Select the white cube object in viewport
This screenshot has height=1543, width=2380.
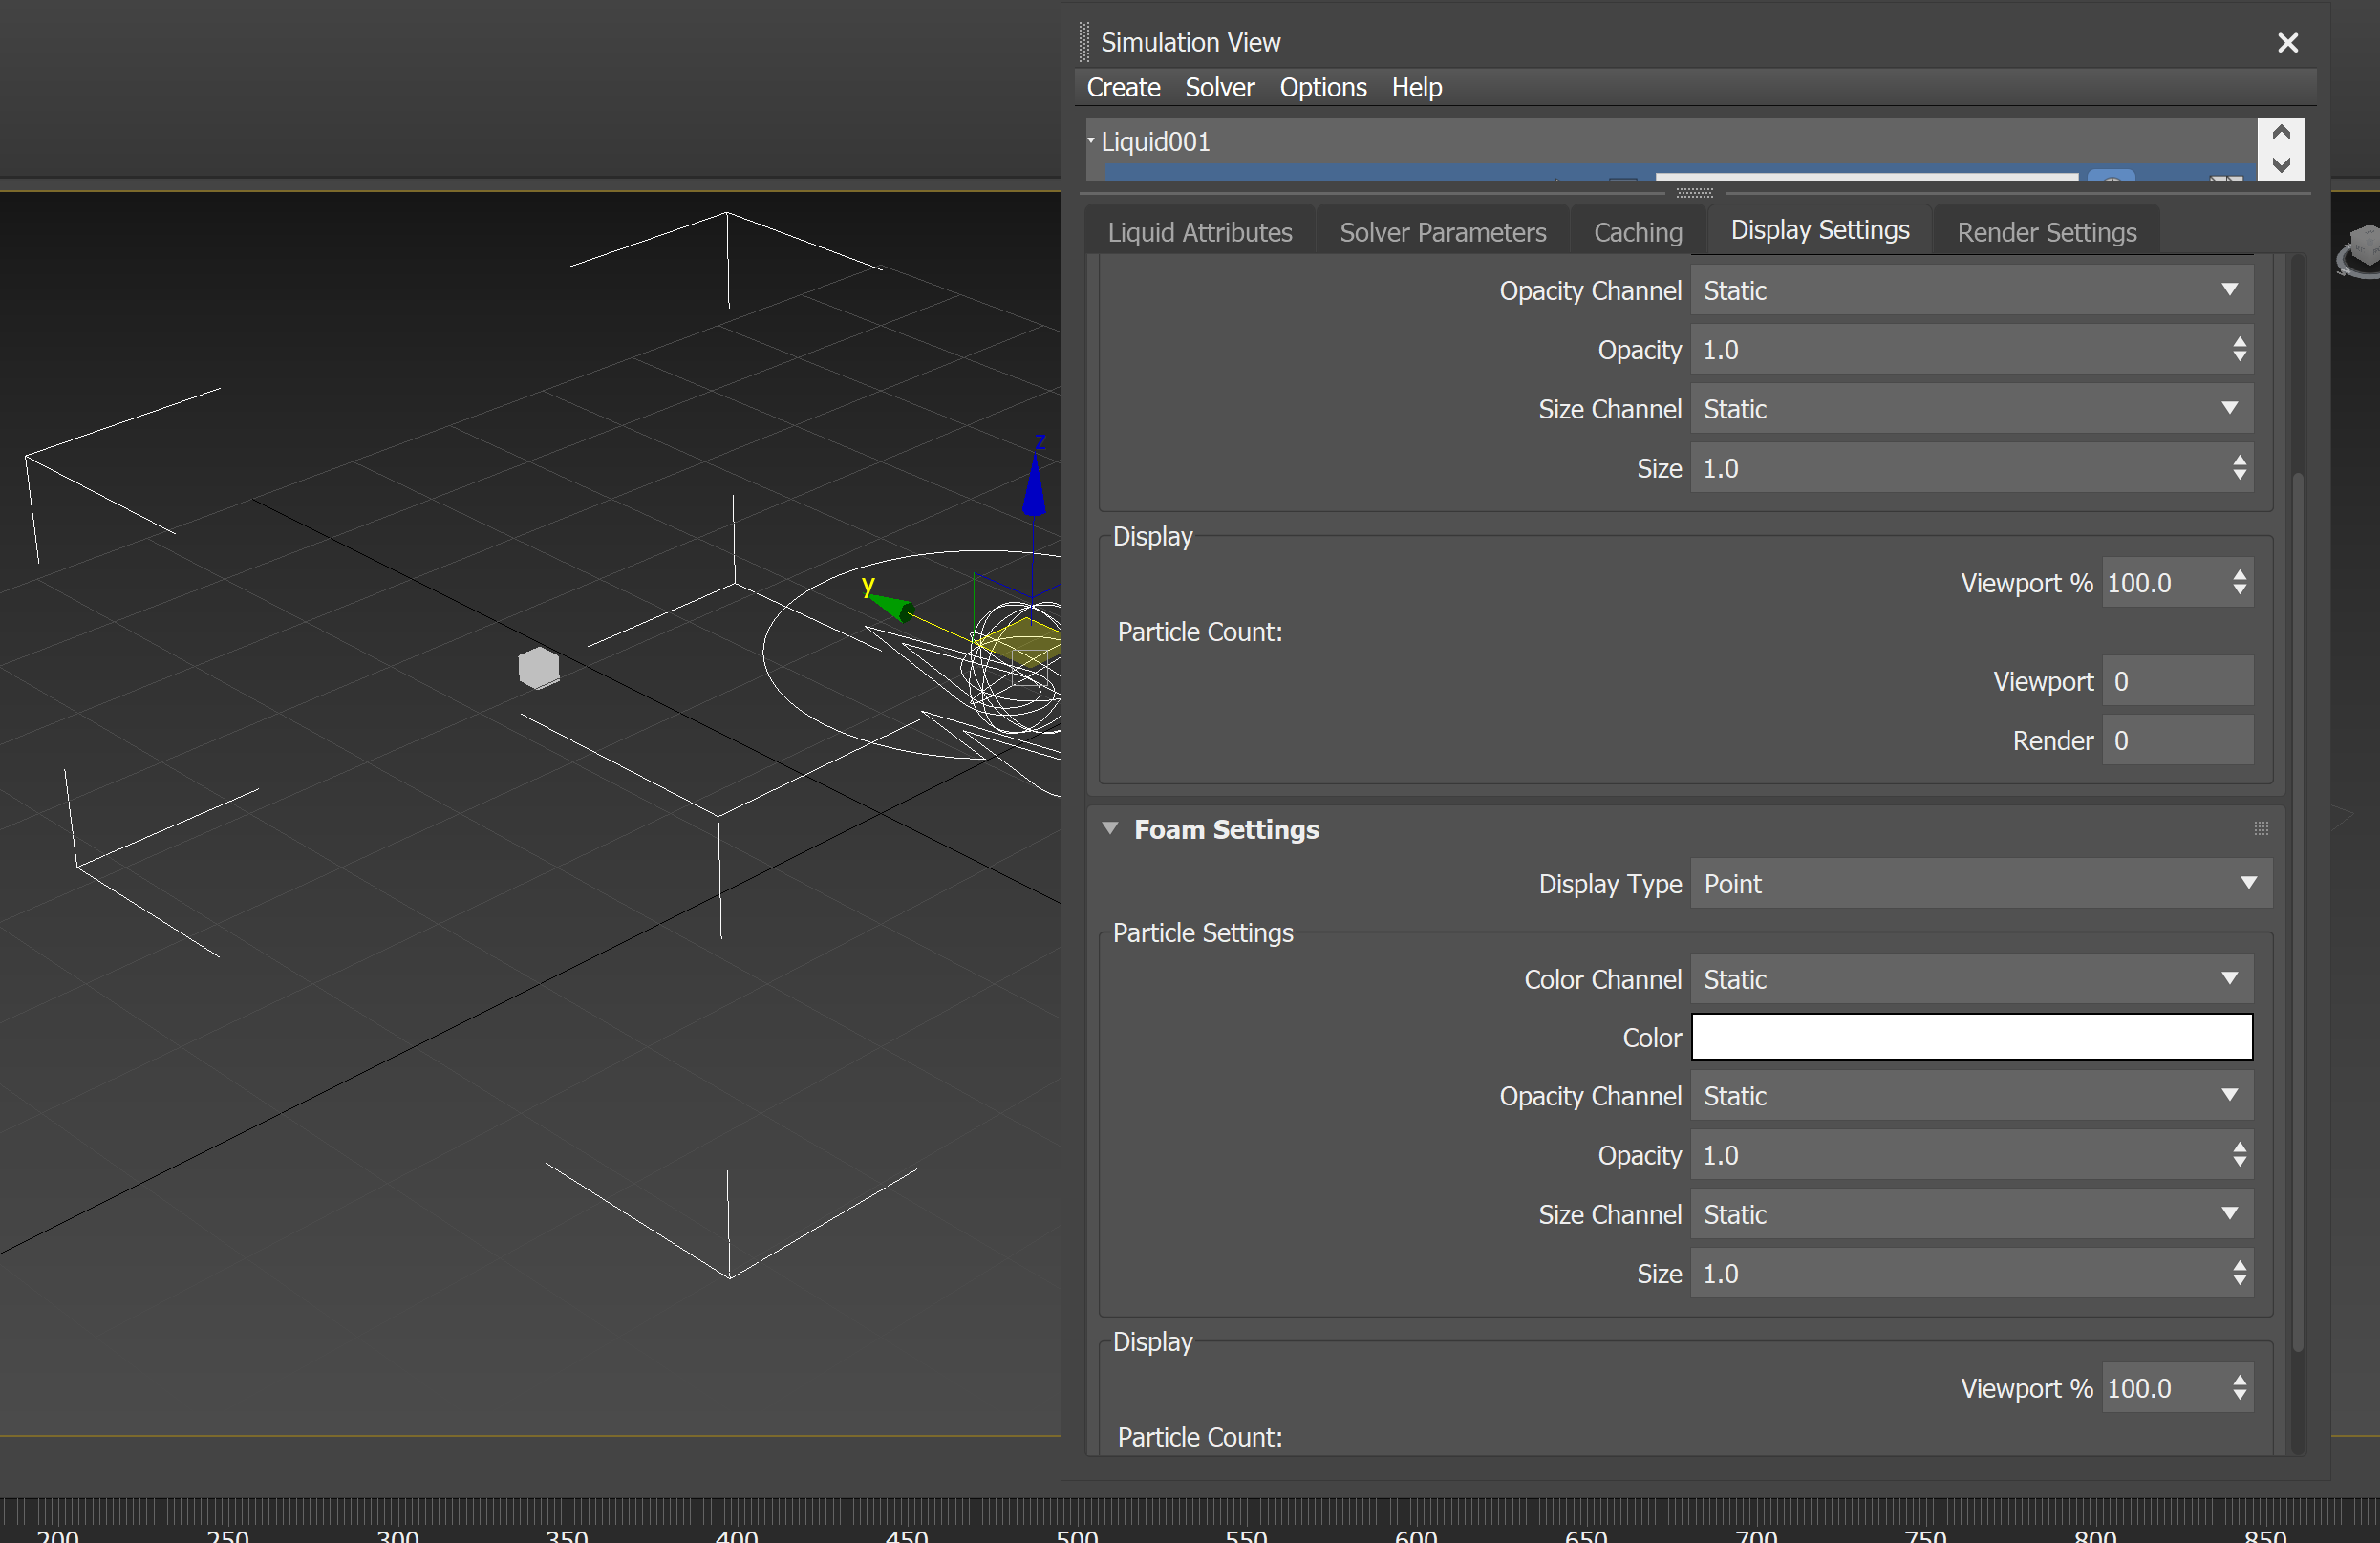click(x=539, y=668)
